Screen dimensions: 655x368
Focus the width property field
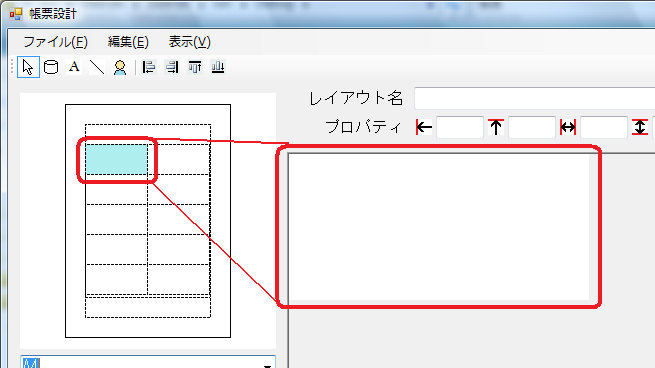point(604,127)
